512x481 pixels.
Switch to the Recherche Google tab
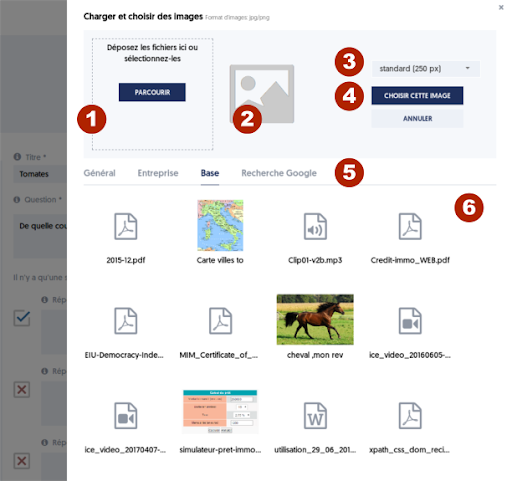click(x=279, y=173)
